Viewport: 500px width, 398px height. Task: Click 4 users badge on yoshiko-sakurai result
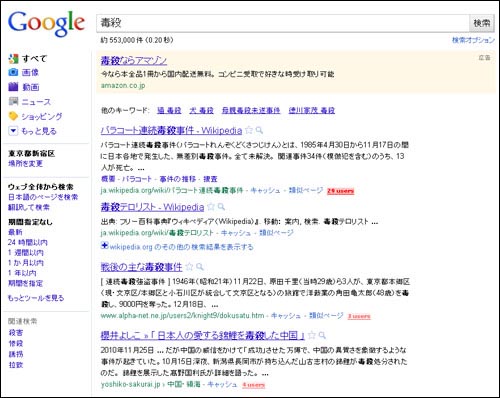pyautogui.click(x=254, y=385)
